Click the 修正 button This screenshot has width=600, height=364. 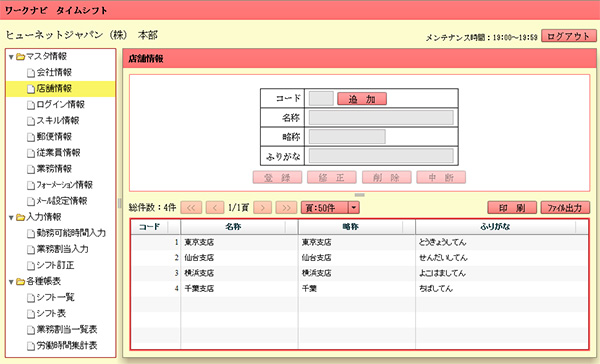332,177
